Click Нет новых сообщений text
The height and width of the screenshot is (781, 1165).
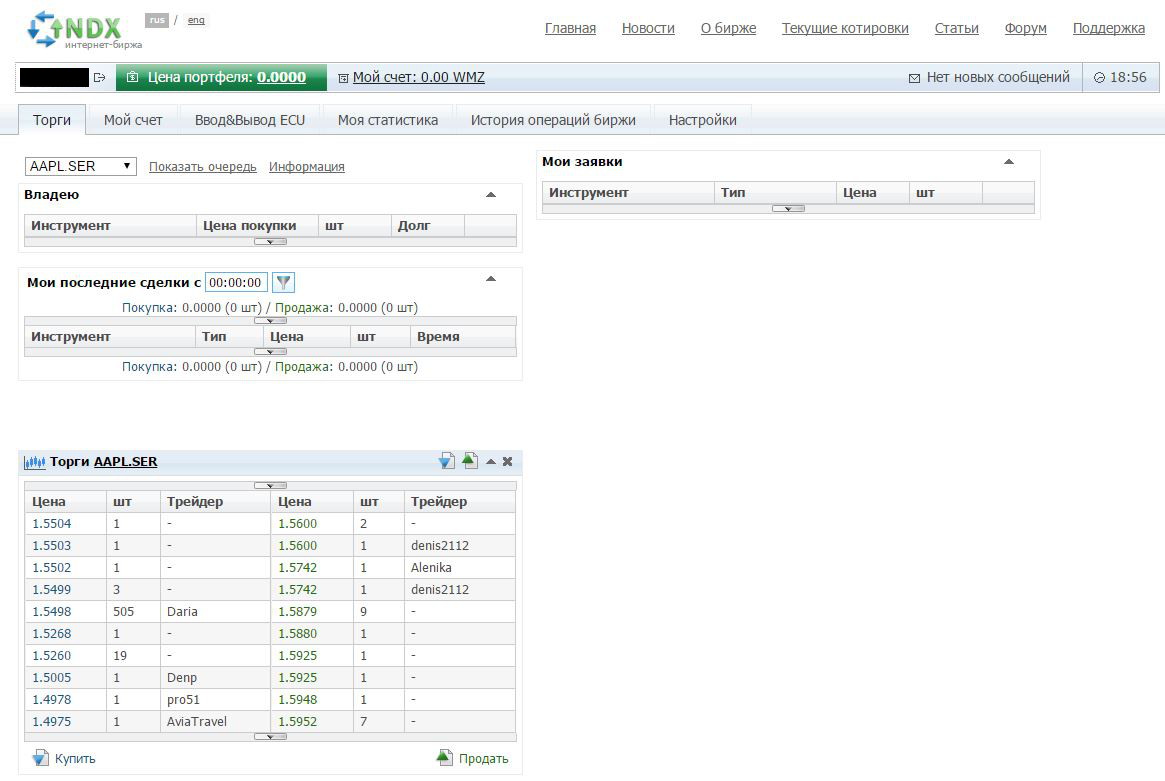(x=998, y=77)
